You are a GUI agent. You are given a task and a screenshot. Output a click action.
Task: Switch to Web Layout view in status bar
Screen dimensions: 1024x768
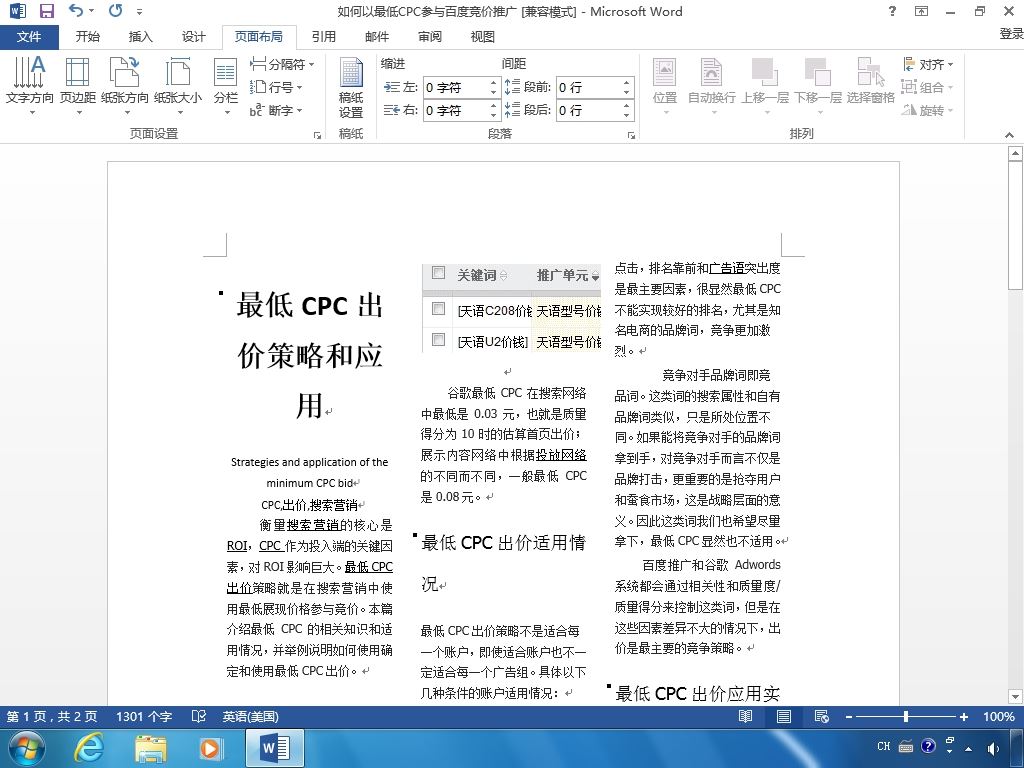pyautogui.click(x=822, y=716)
